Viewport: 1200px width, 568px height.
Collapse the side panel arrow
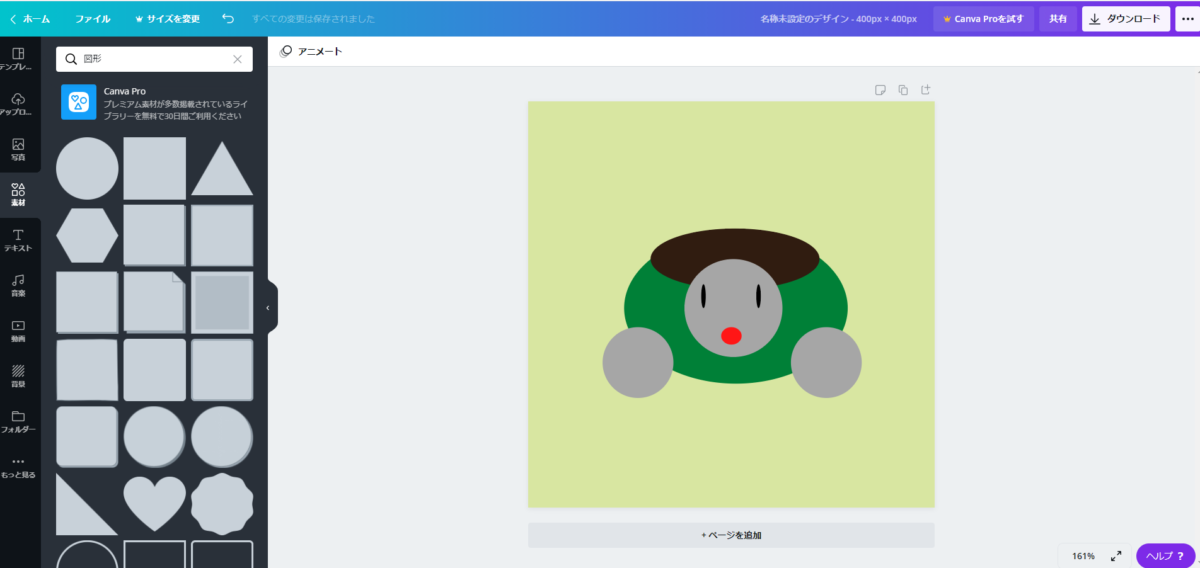(268, 308)
